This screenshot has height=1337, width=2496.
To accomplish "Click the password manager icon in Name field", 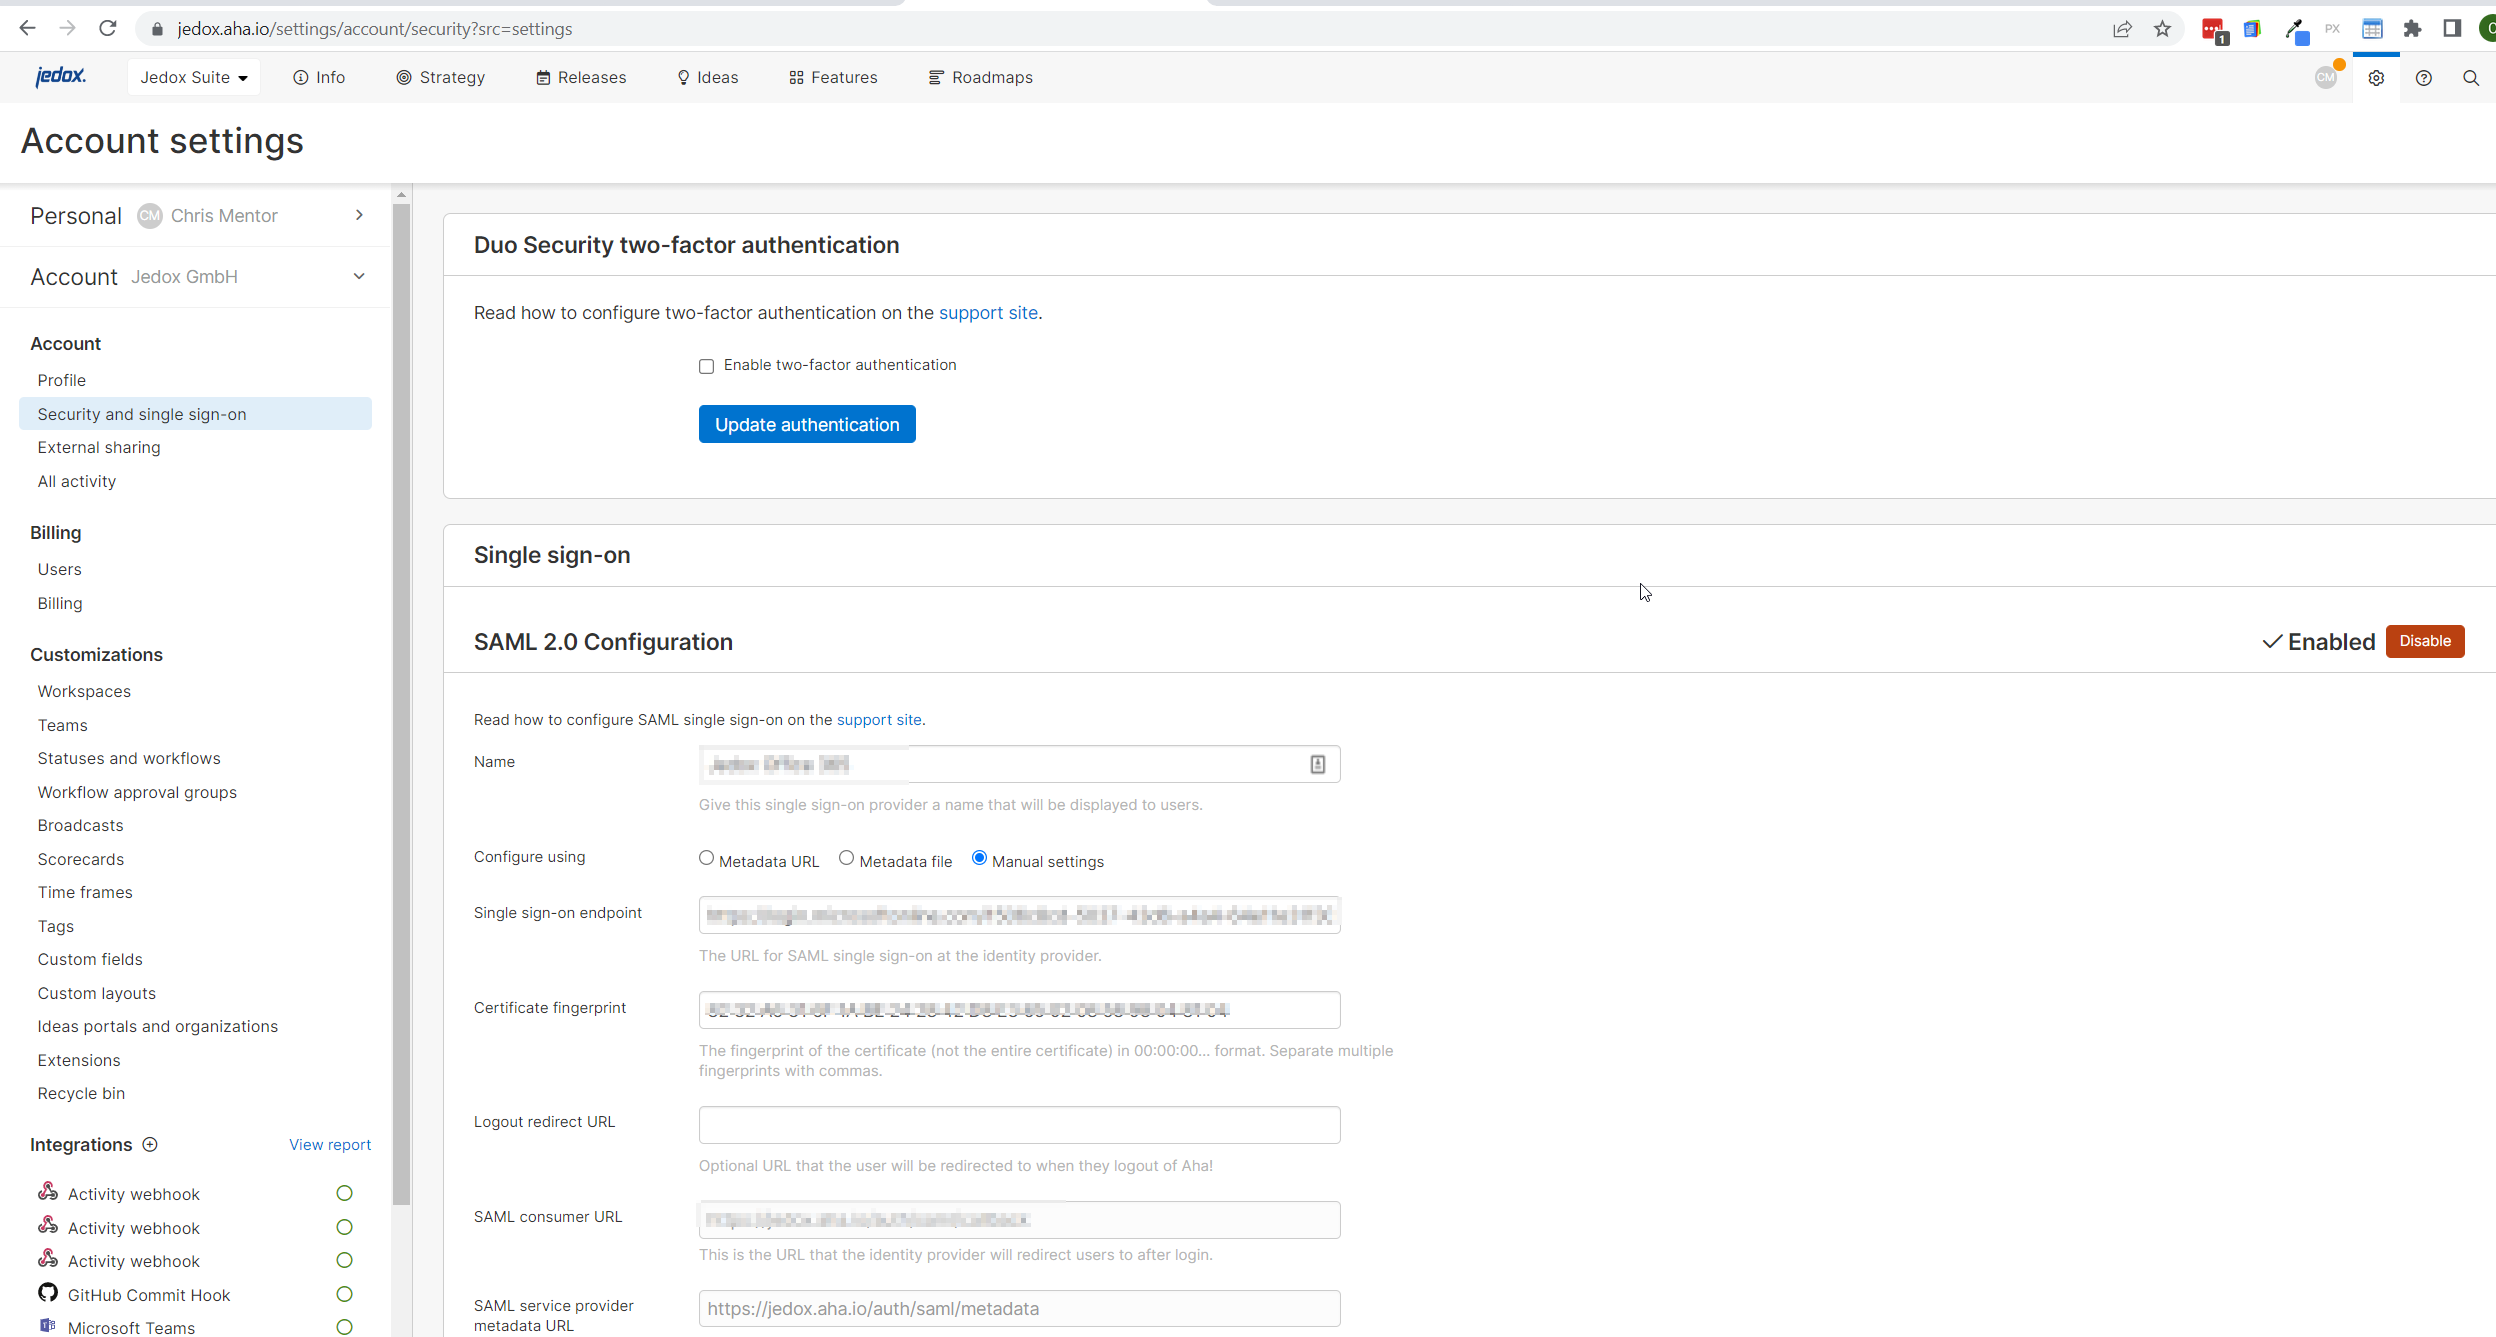I will tap(1317, 764).
